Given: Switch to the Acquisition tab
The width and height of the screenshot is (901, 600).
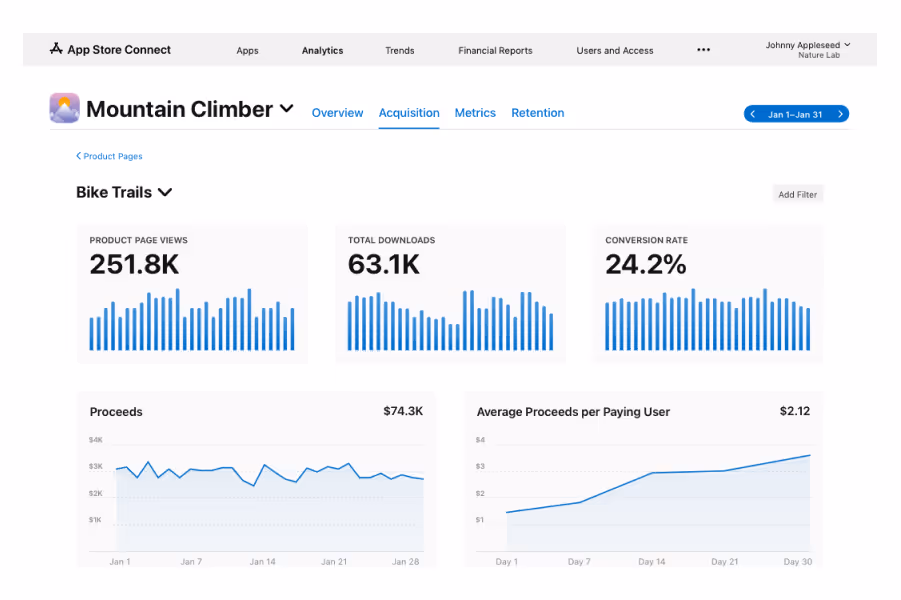Looking at the screenshot, I should (x=409, y=113).
